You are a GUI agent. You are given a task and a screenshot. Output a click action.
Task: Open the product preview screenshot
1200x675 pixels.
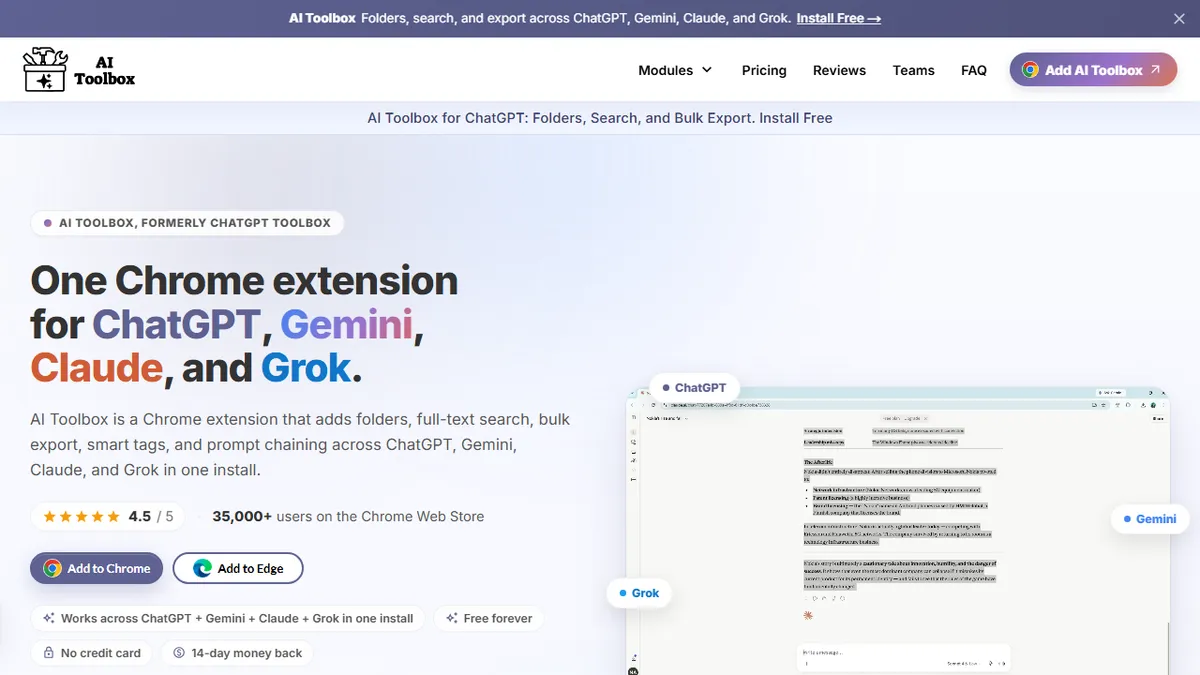click(897, 531)
